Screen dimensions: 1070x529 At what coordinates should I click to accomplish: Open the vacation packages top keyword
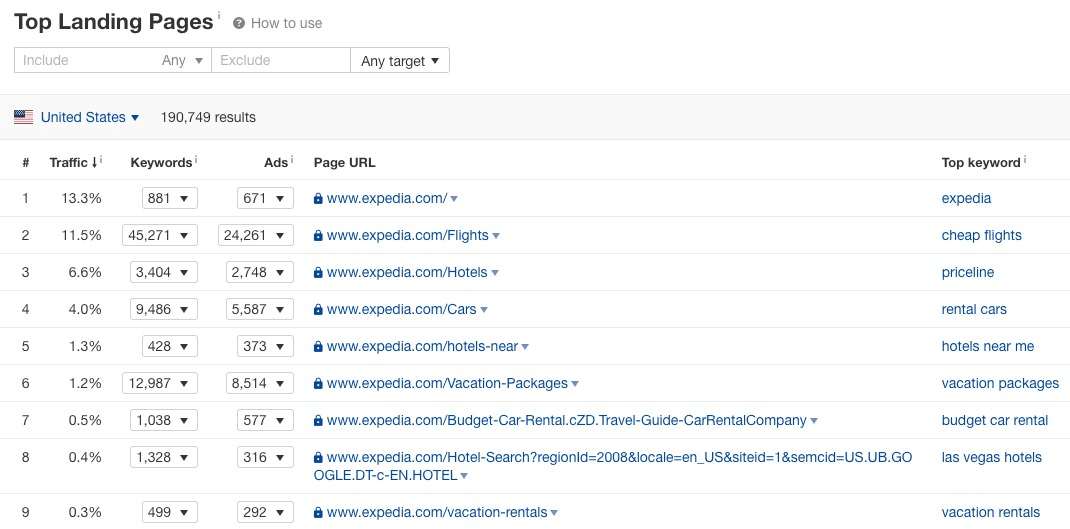click(x=1000, y=383)
